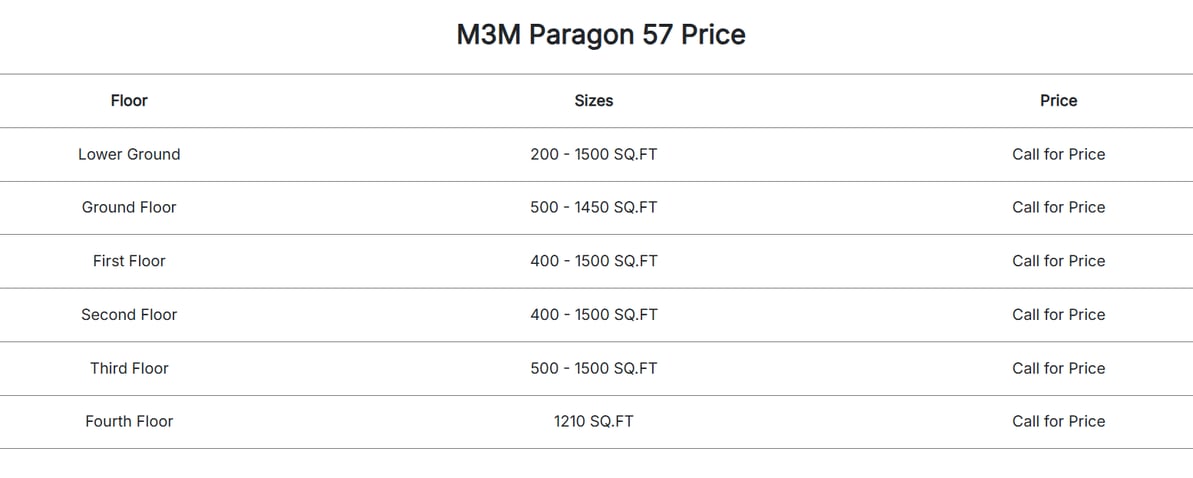The width and height of the screenshot is (1193, 478).
Task: Click the M3M Paragon 57 Price heading
Action: [x=600, y=35]
